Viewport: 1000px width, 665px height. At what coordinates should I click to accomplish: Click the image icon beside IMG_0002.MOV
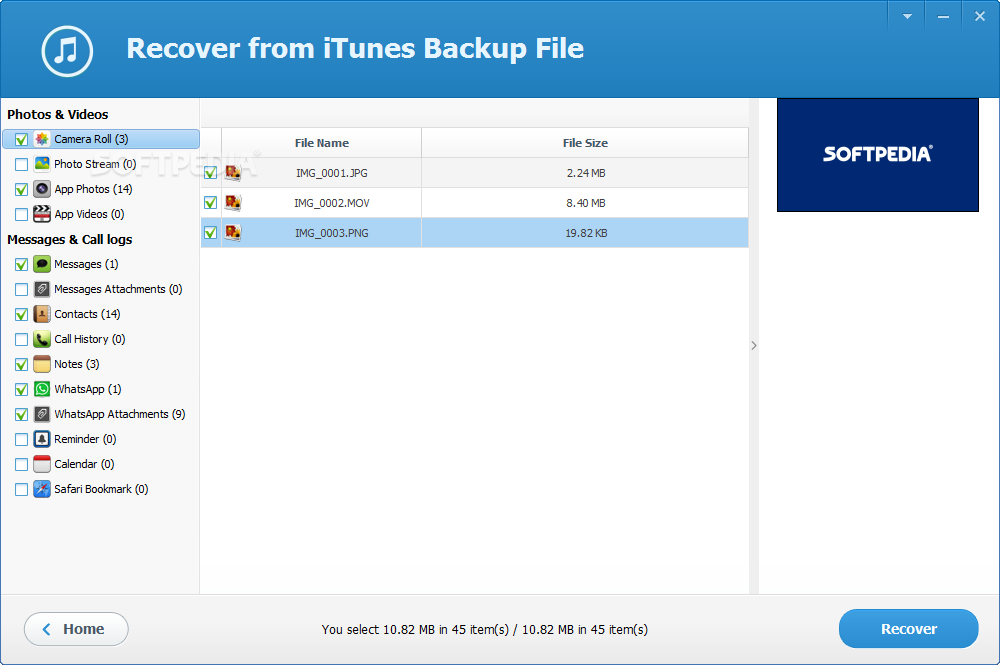[x=233, y=202]
